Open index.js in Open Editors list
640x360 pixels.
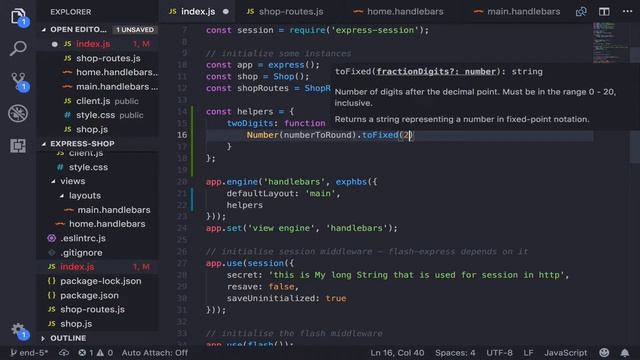coord(98,44)
